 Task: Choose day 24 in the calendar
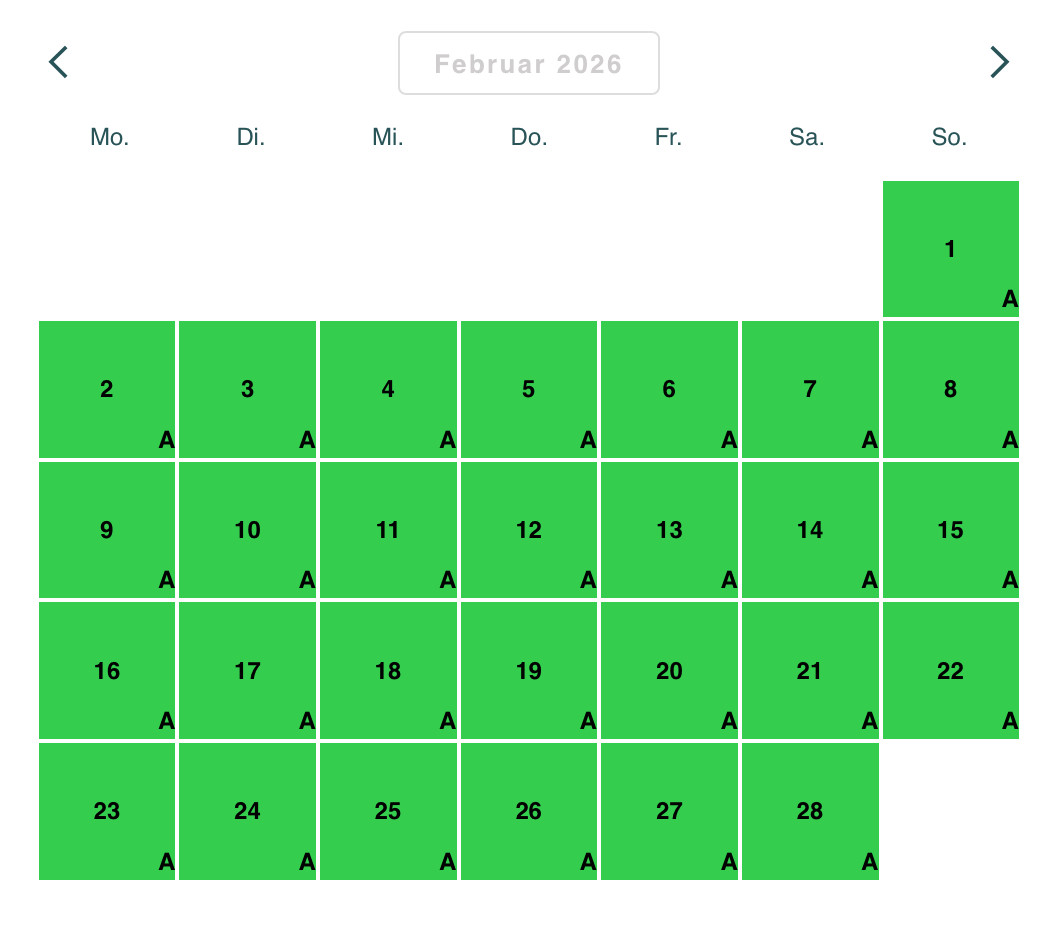(x=247, y=811)
